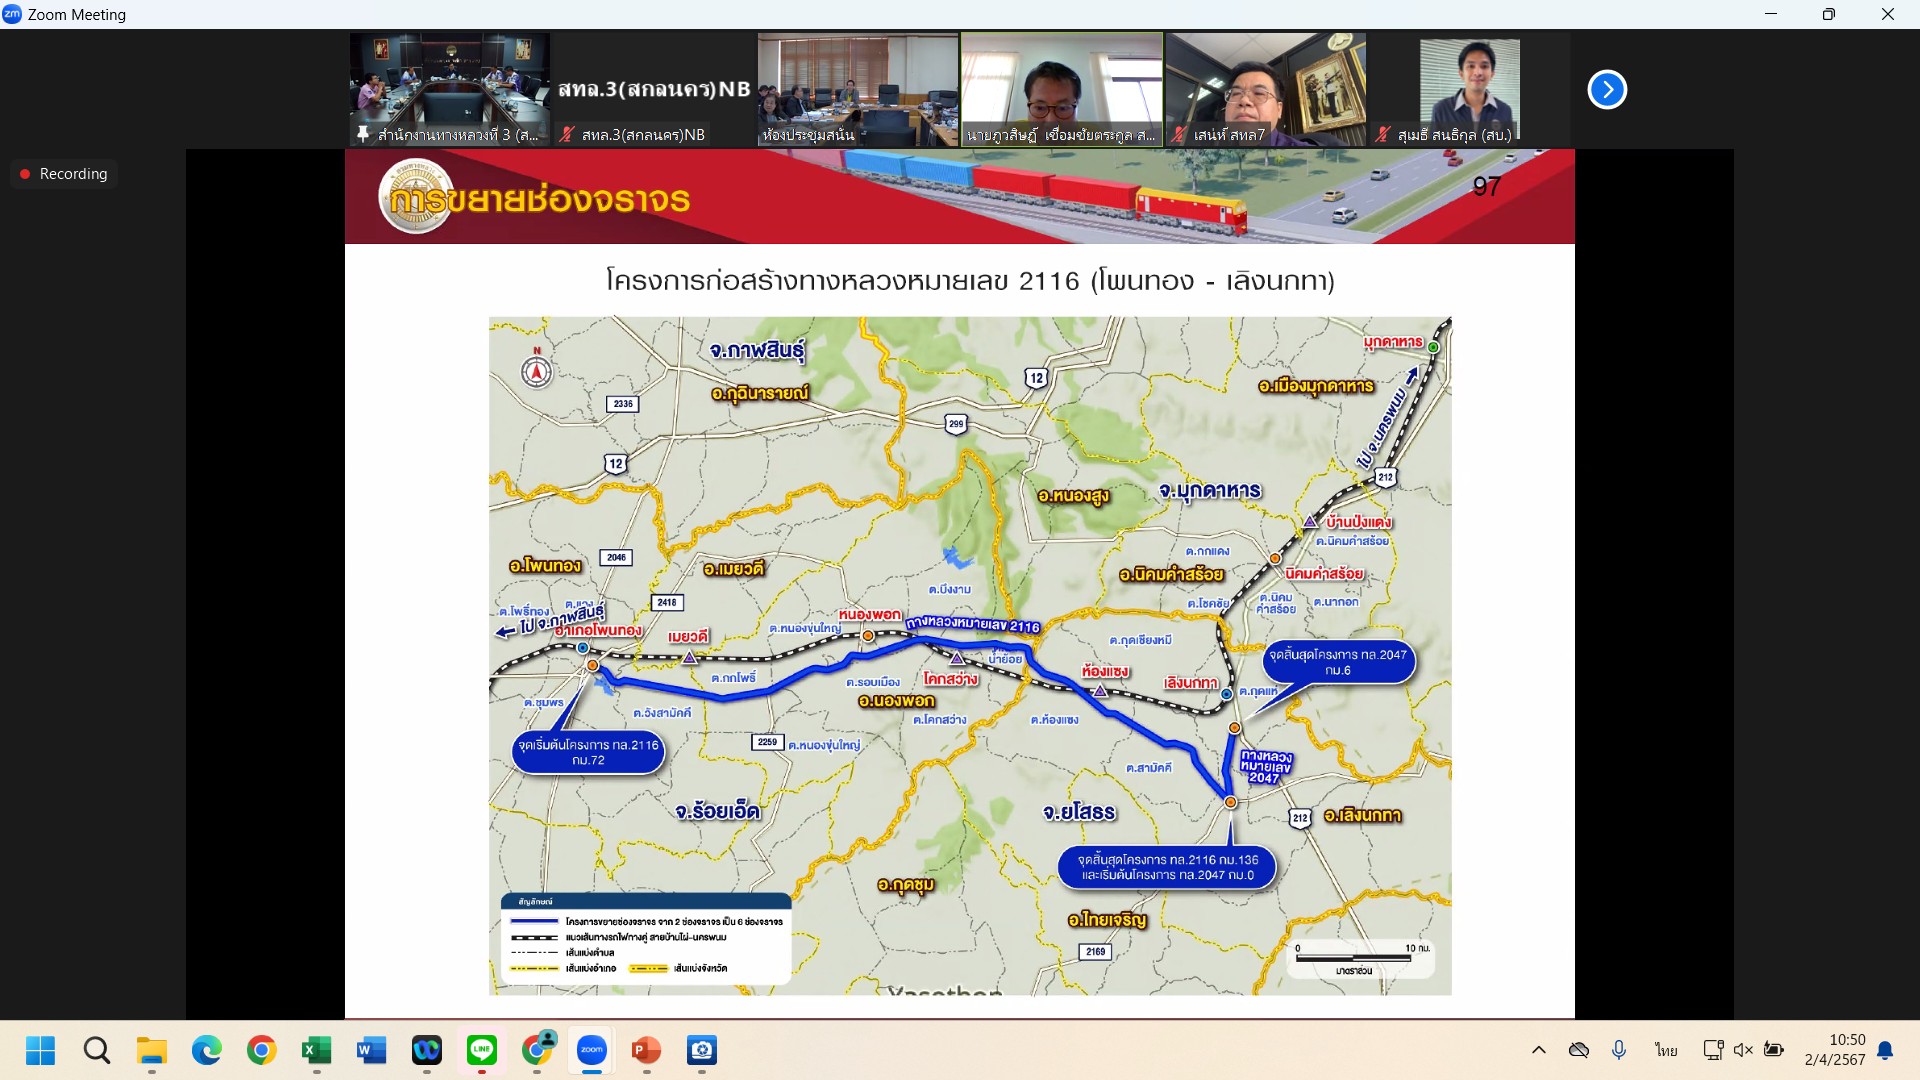Show next participants with the blue arrow

click(x=1607, y=90)
